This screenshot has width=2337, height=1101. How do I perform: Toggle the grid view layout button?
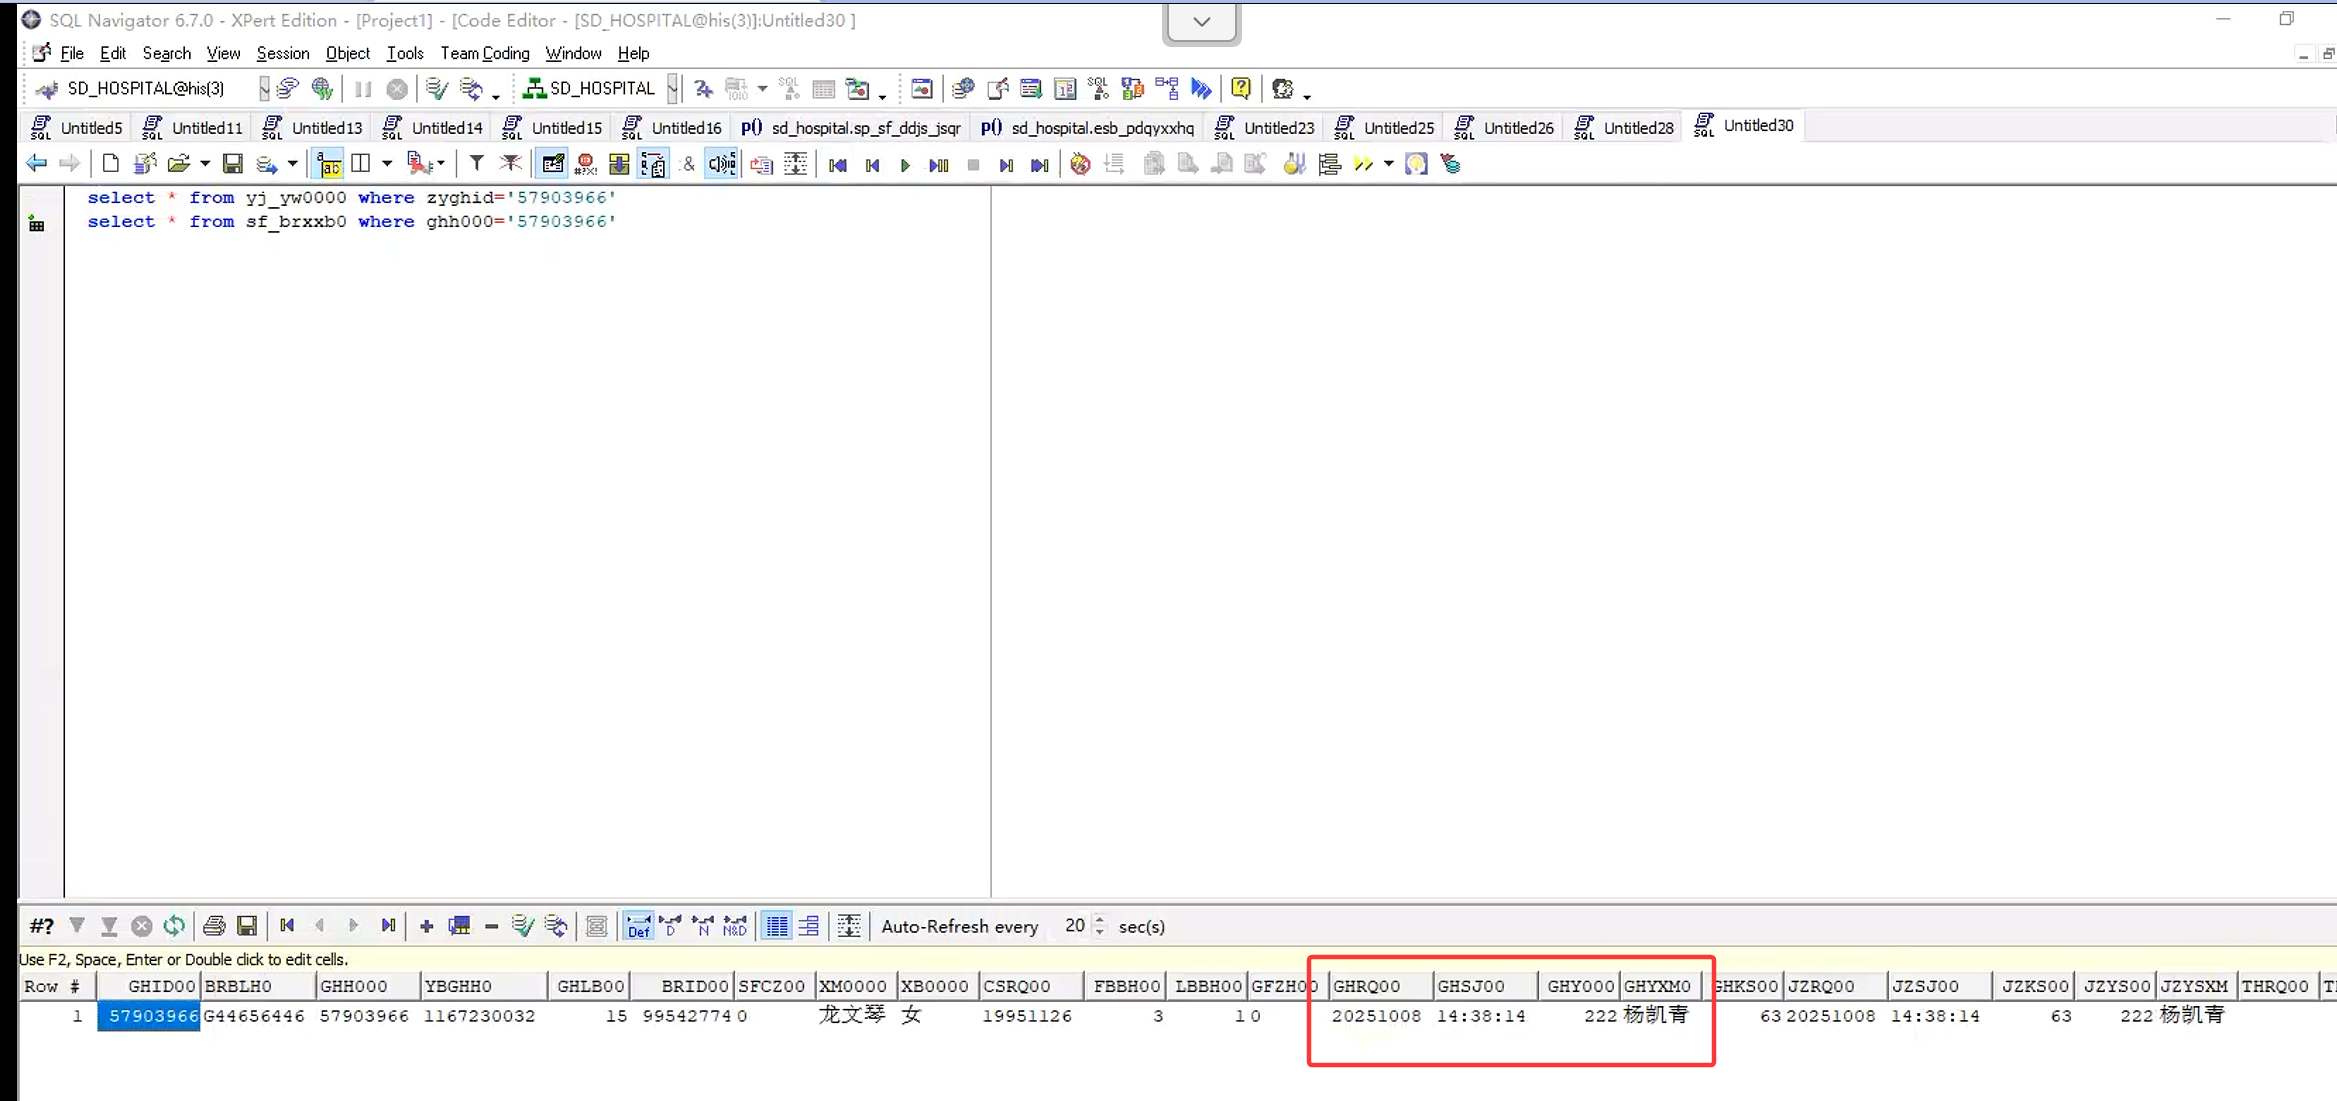(777, 926)
